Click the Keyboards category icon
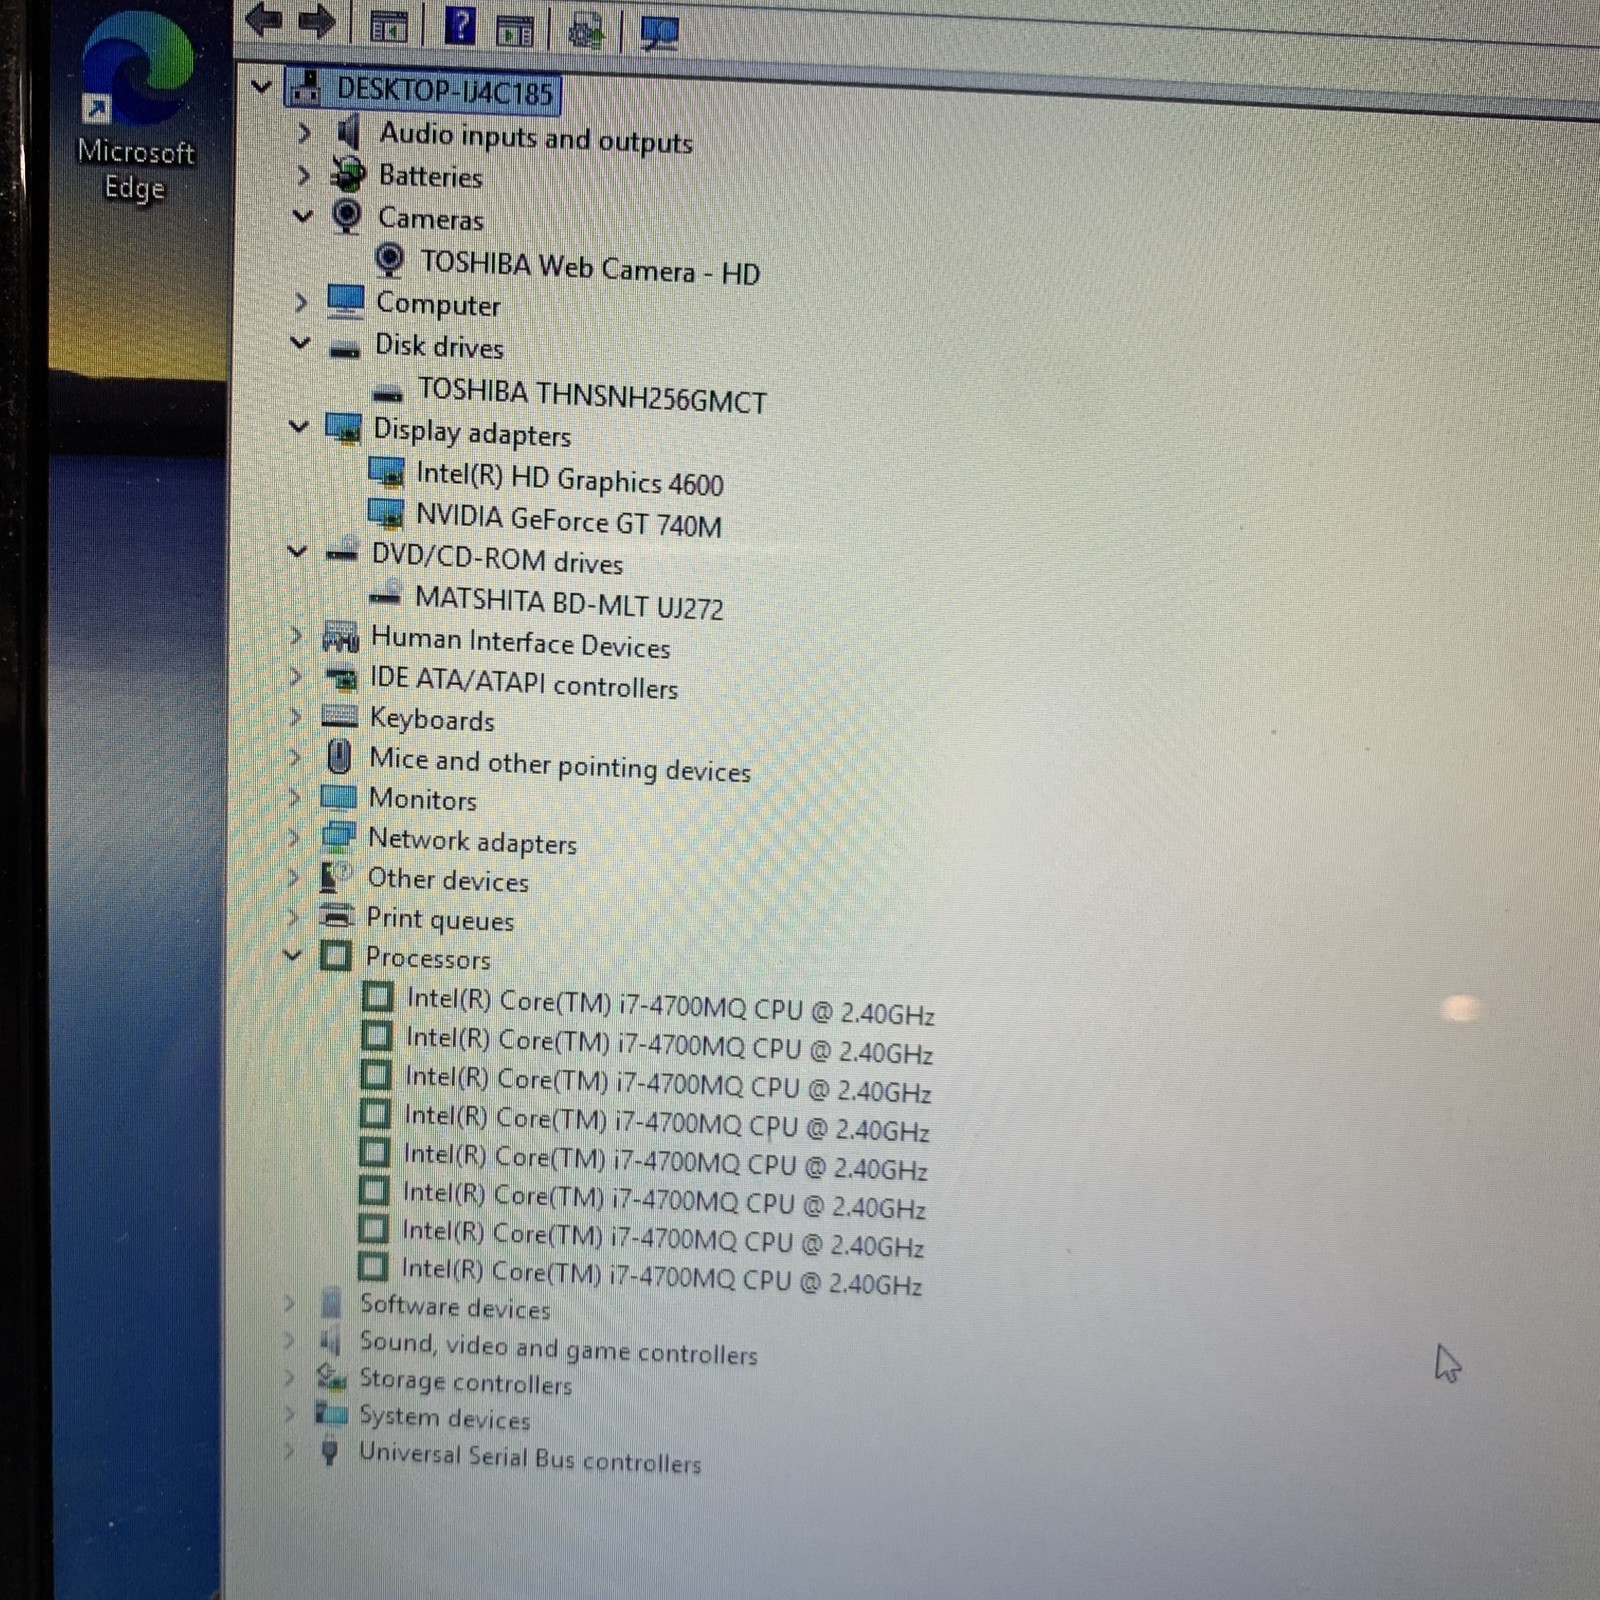 click(339, 716)
